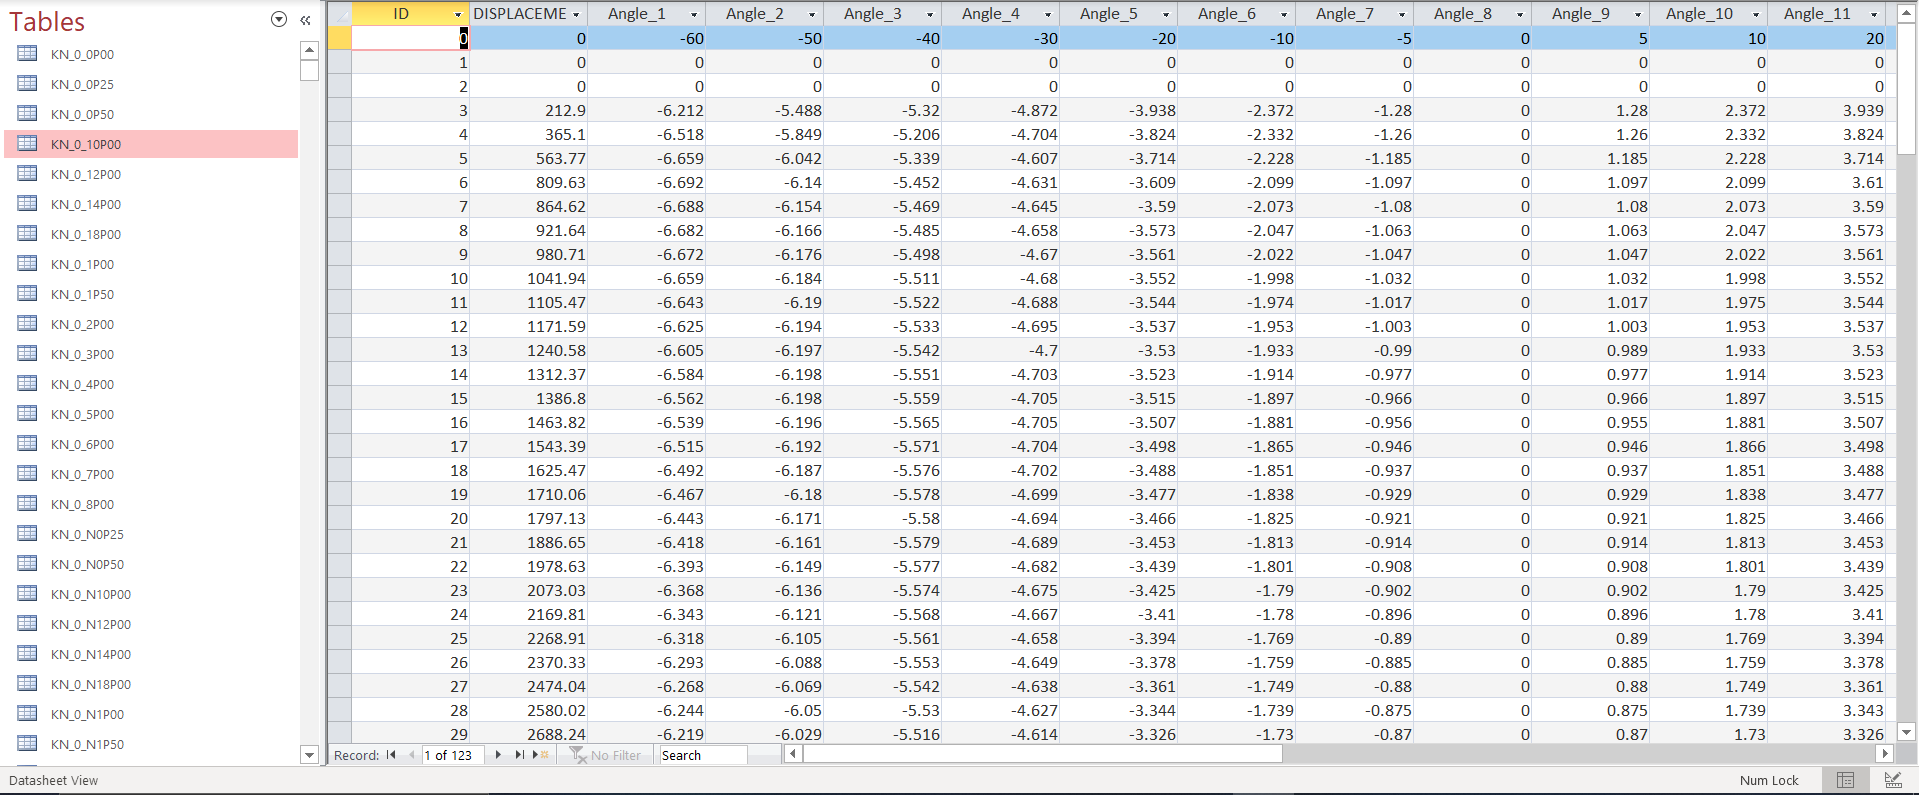Click the table icon beside KN_0_0P00

[28, 54]
